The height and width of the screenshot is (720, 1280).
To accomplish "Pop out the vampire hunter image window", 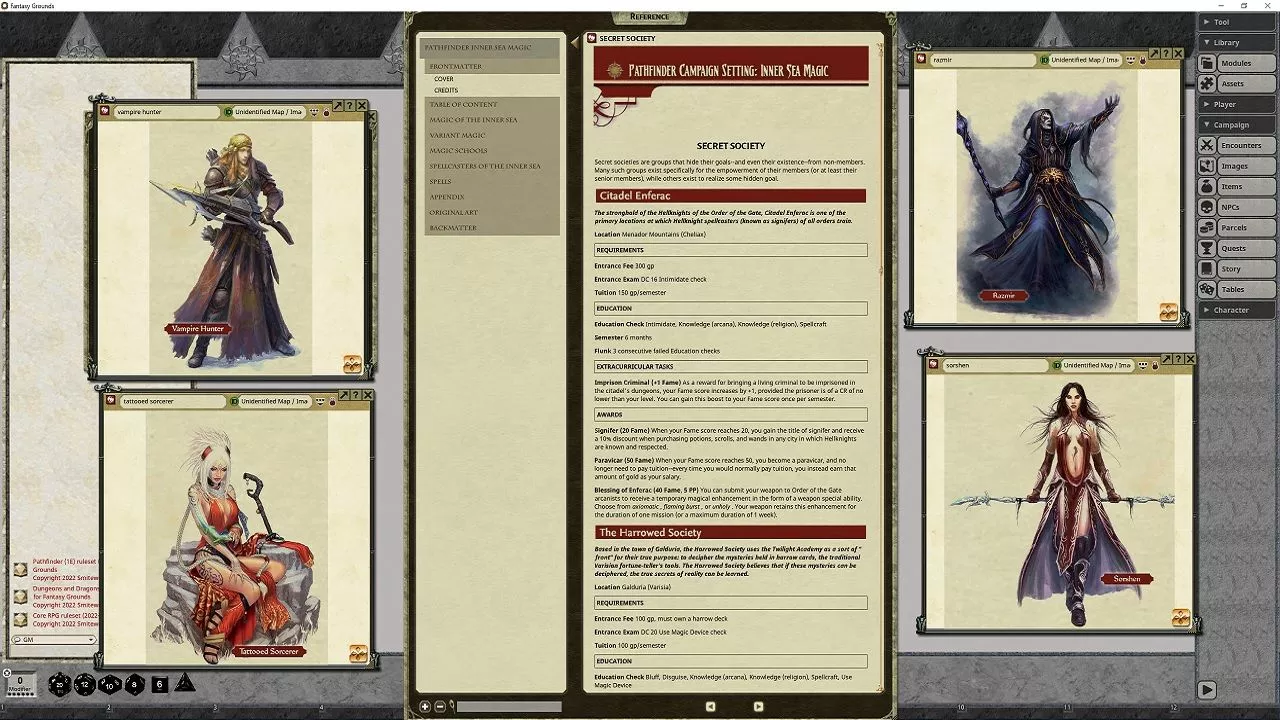I will click(338, 105).
